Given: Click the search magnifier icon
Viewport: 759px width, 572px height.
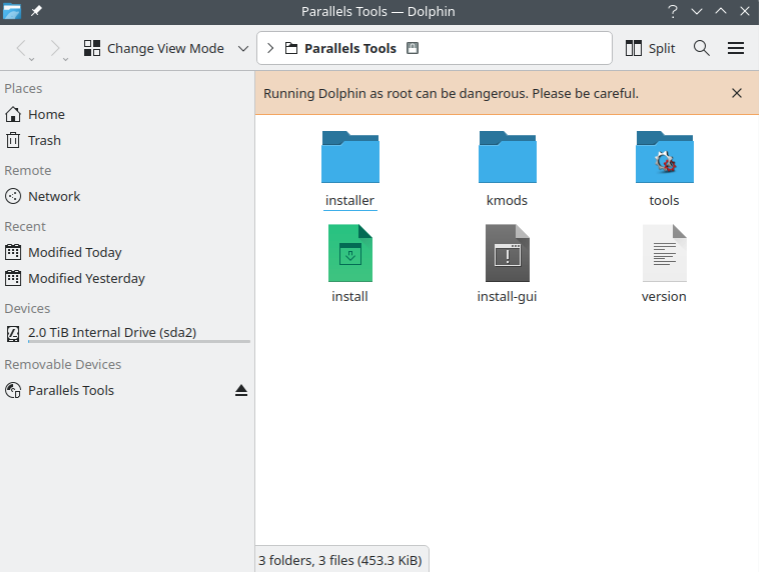Looking at the screenshot, I should coord(701,48).
